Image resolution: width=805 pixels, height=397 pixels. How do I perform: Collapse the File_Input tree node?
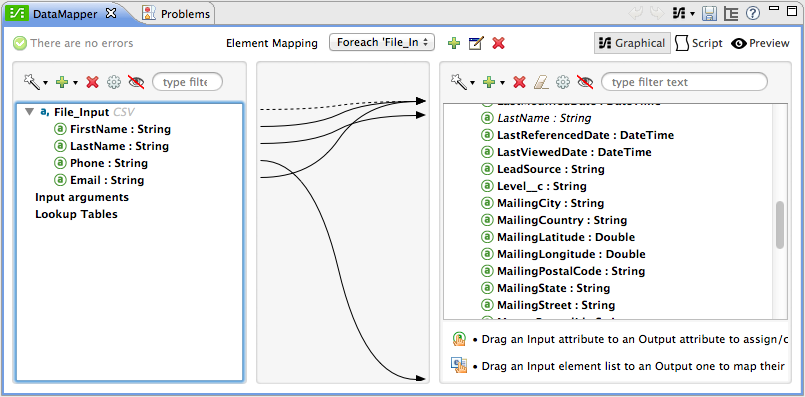[30, 111]
